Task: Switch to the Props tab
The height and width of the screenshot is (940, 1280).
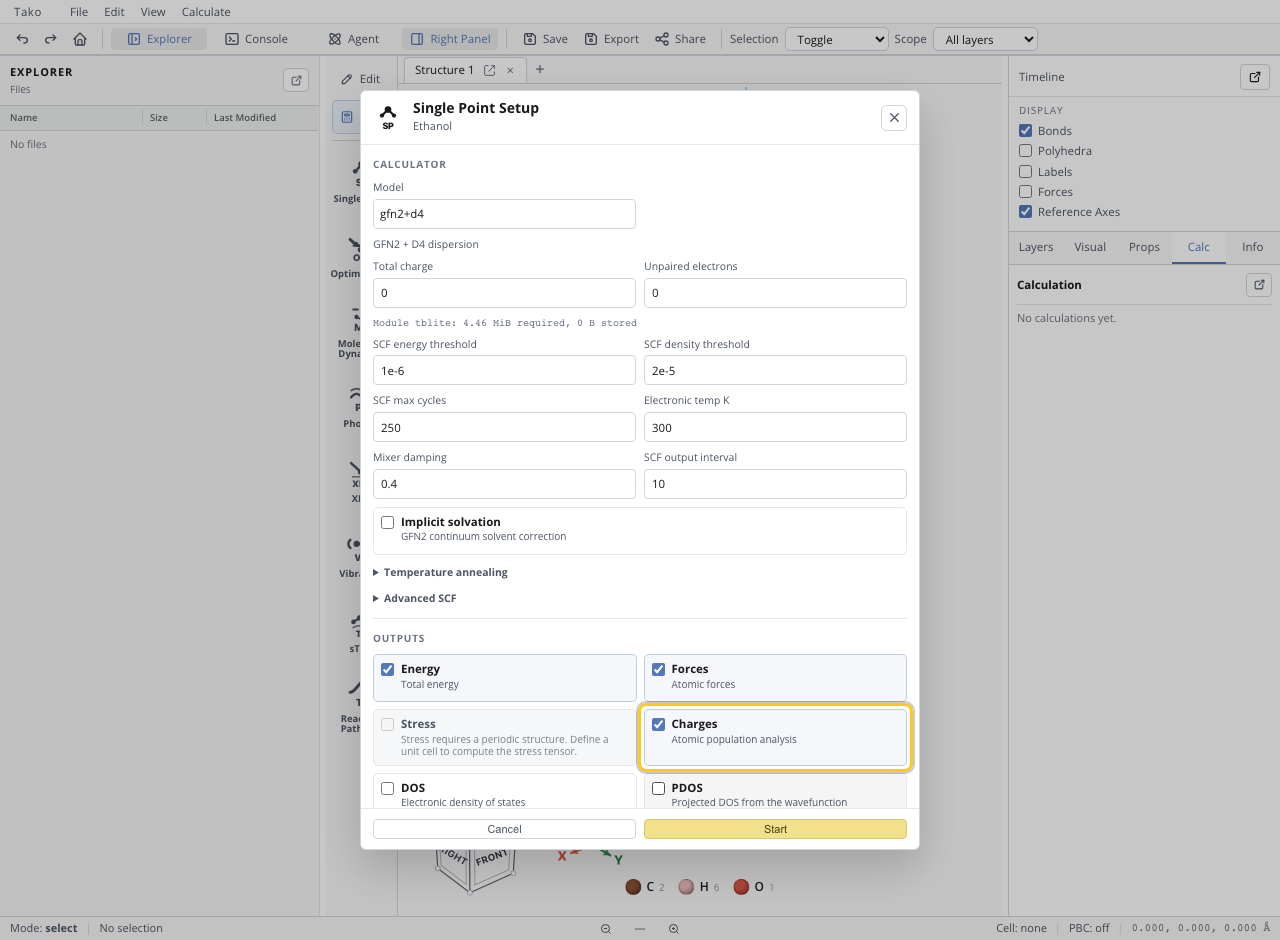Action: (x=1144, y=247)
